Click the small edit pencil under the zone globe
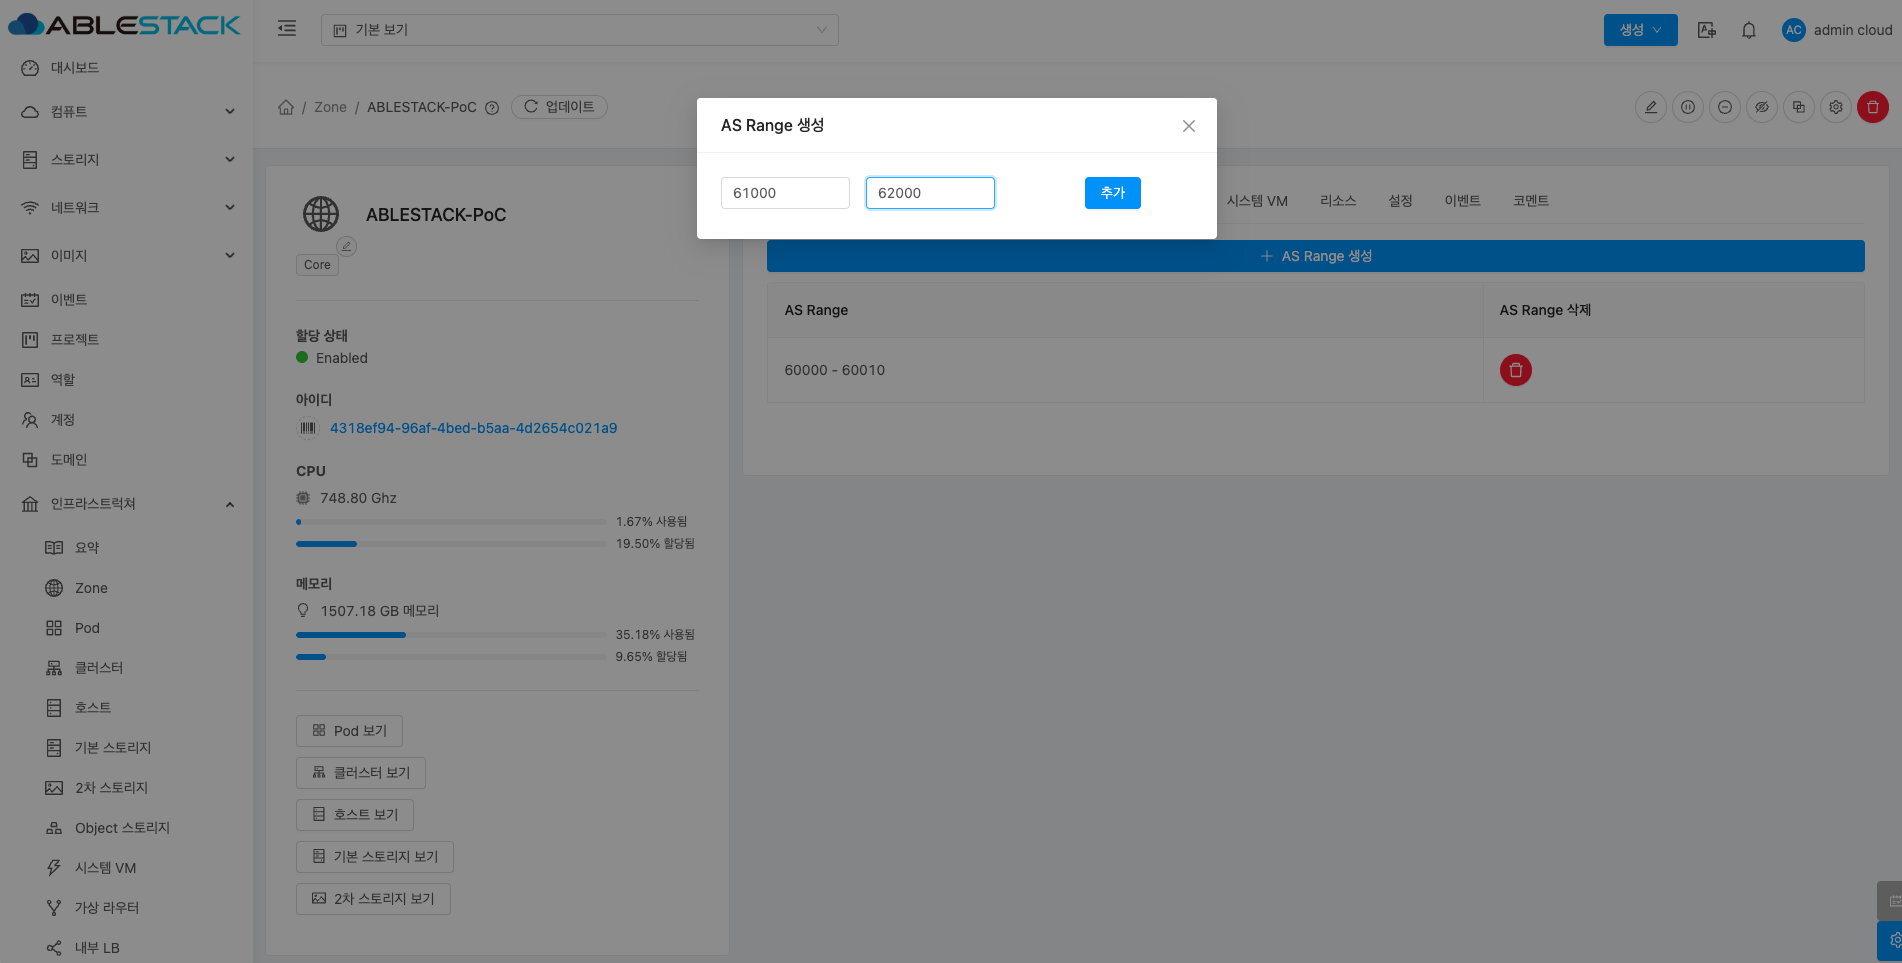Screen dimensions: 1902x963 tap(346, 246)
